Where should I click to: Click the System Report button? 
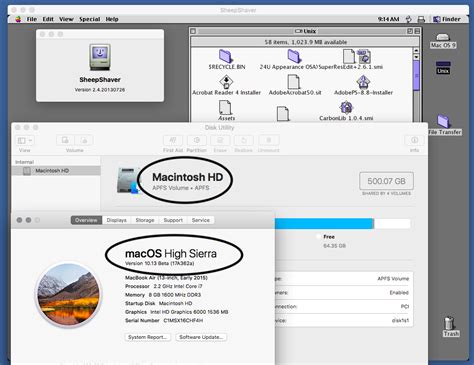pyautogui.click(x=148, y=337)
